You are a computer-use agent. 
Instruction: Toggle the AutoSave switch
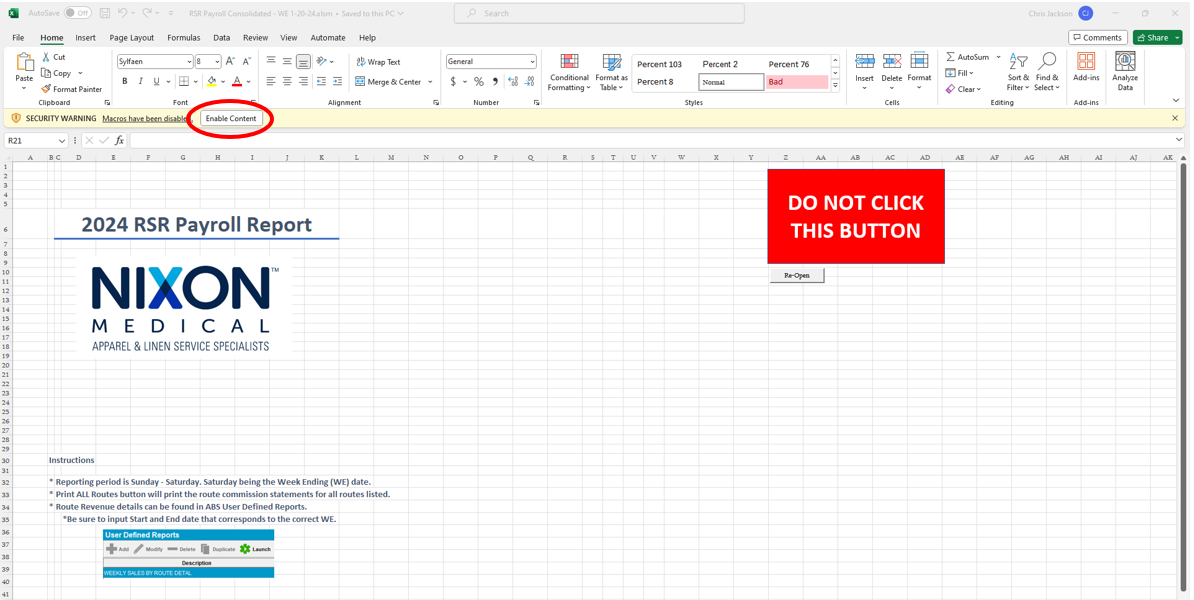[77, 13]
